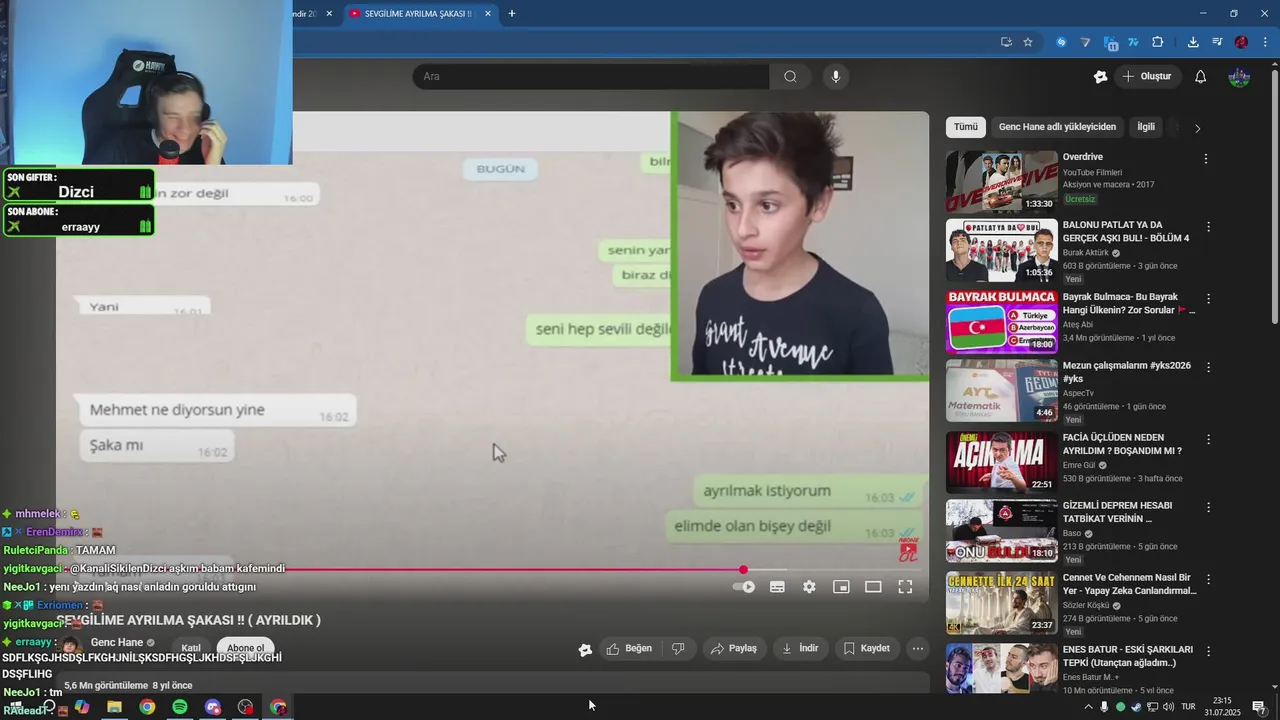Viewport: 1280px width, 720px height.
Task: Open options for Mezun çalışmalarım video
Action: point(1208,367)
